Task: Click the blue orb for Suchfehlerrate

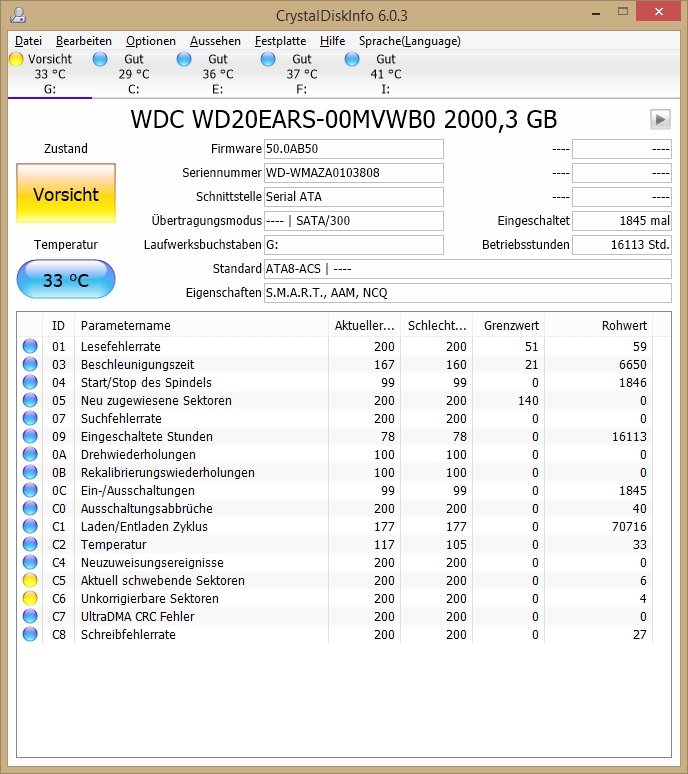Action: pos(30,418)
